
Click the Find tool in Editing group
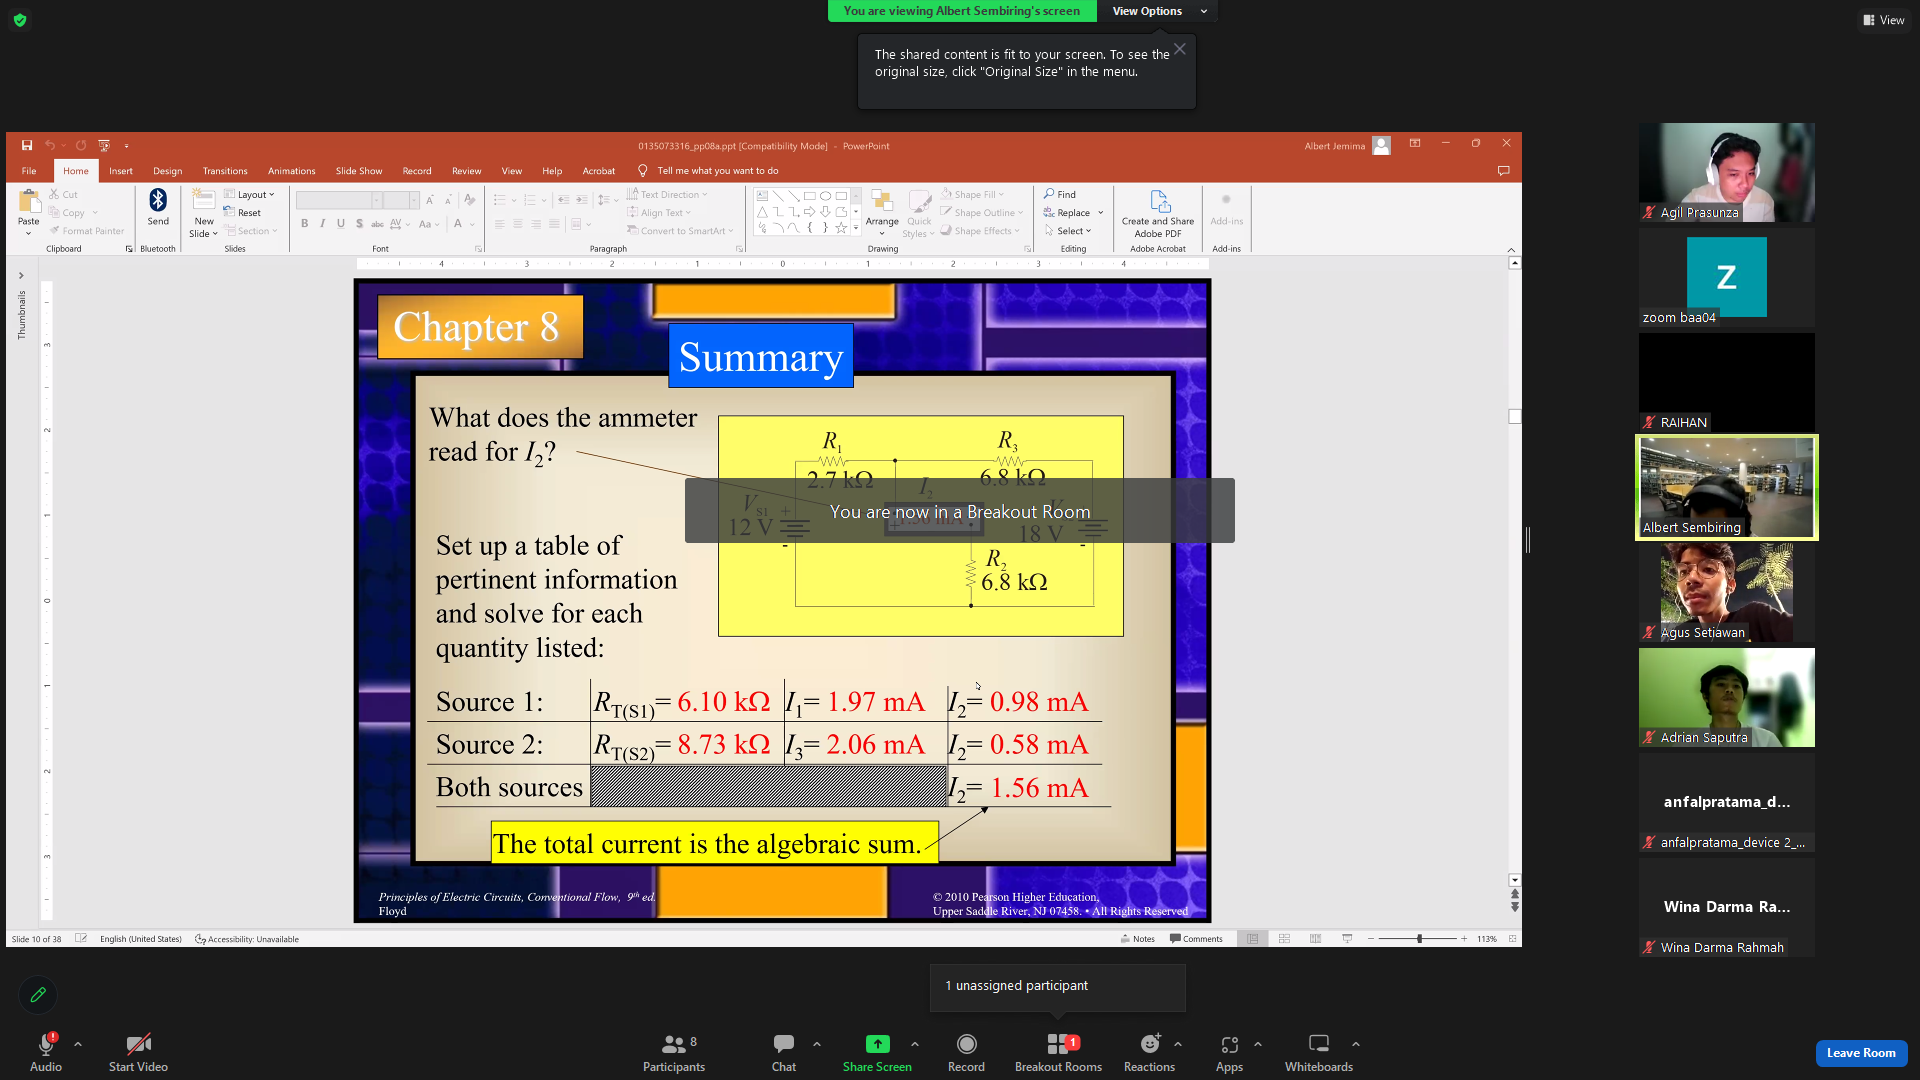[1060, 194]
